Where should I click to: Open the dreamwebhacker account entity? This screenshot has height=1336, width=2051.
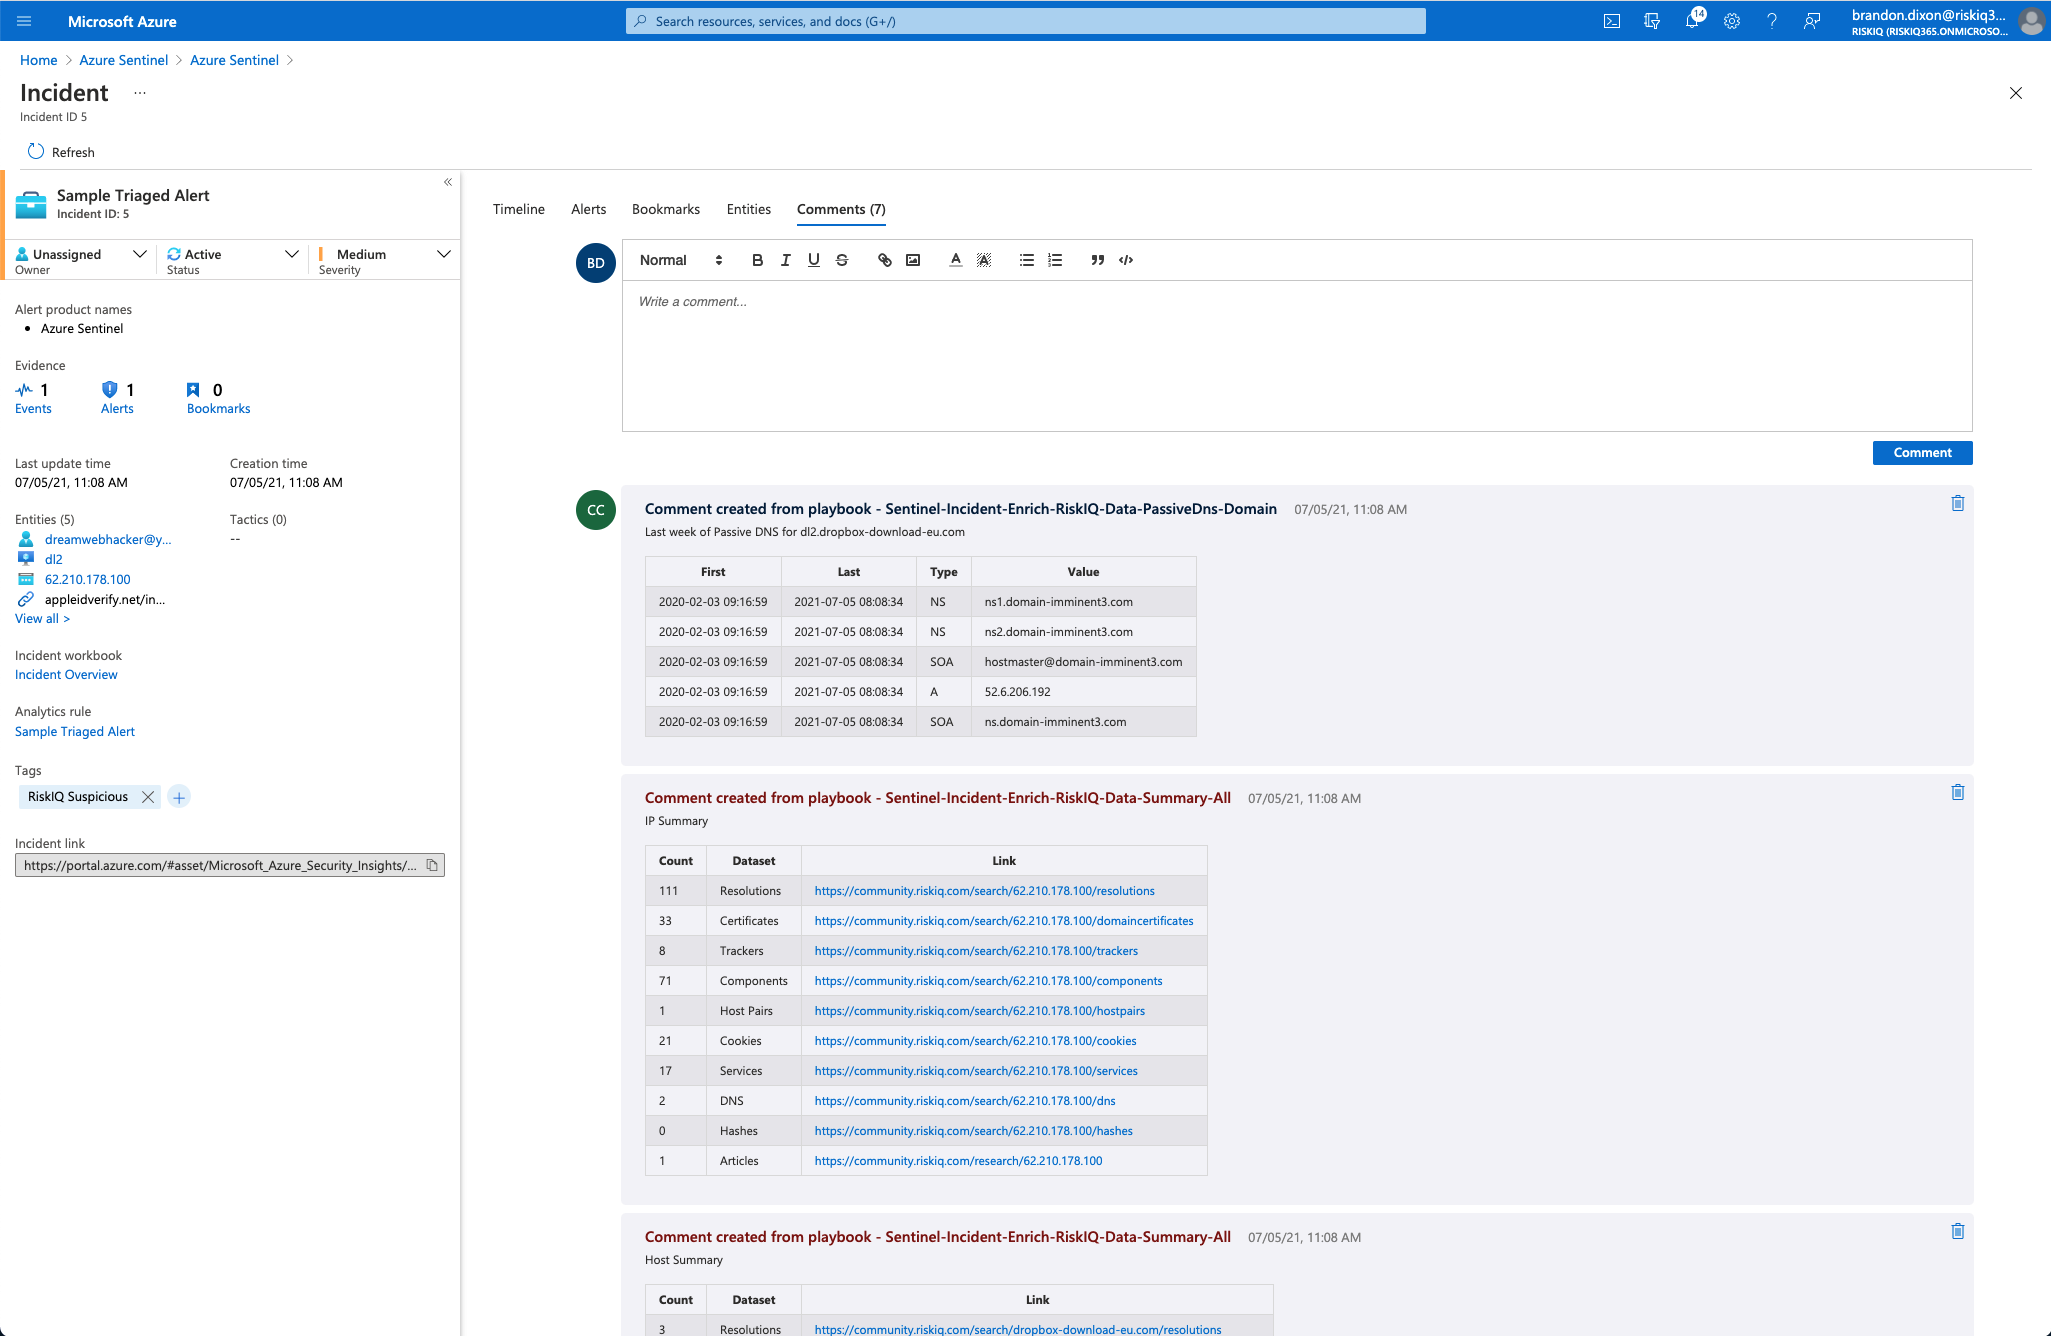pyautogui.click(x=108, y=540)
